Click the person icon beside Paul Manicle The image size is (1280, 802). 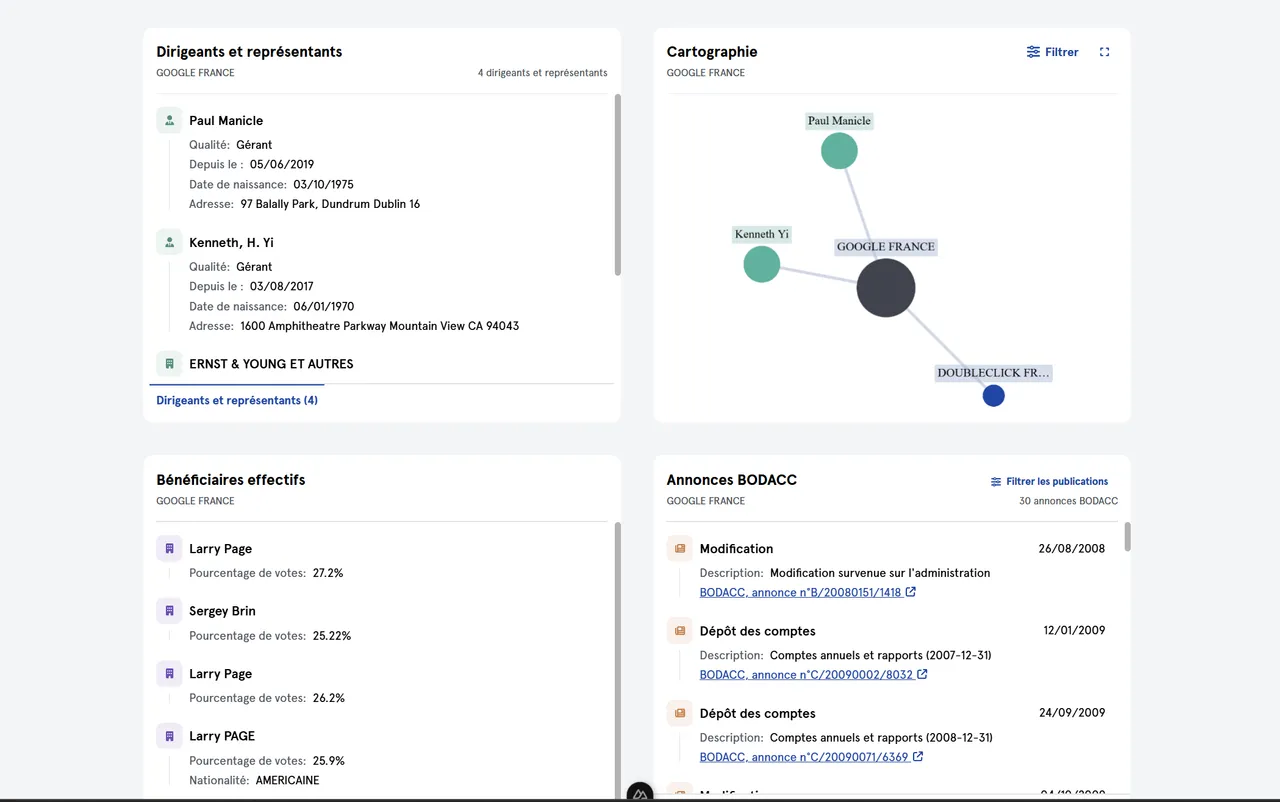tap(169, 121)
